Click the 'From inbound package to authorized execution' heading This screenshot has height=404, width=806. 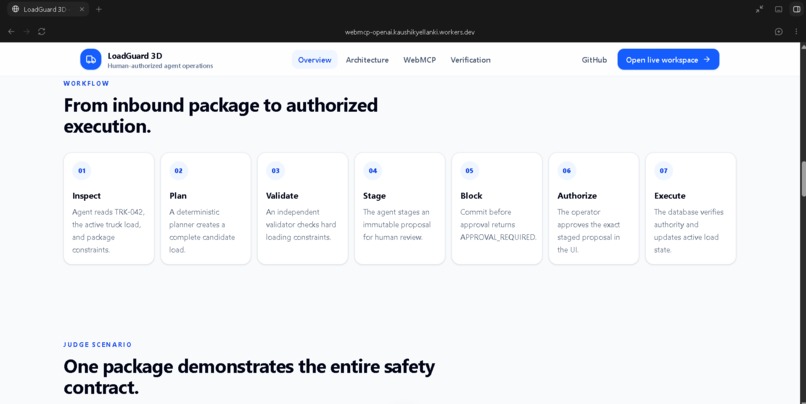pyautogui.click(x=221, y=116)
